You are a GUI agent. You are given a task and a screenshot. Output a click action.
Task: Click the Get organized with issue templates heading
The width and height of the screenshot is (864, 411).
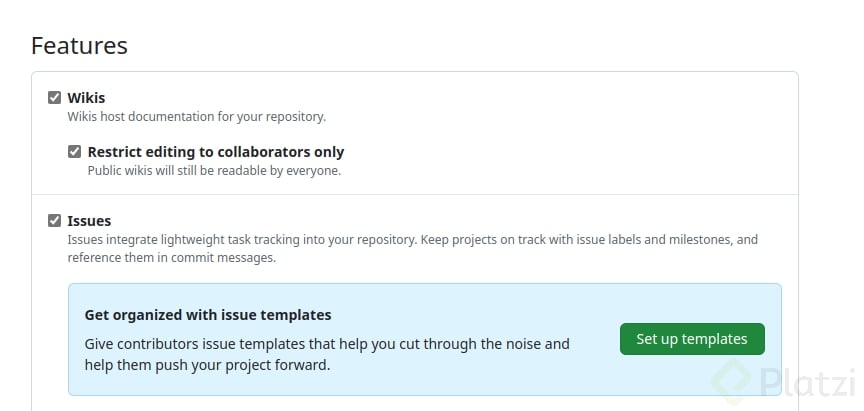click(208, 315)
